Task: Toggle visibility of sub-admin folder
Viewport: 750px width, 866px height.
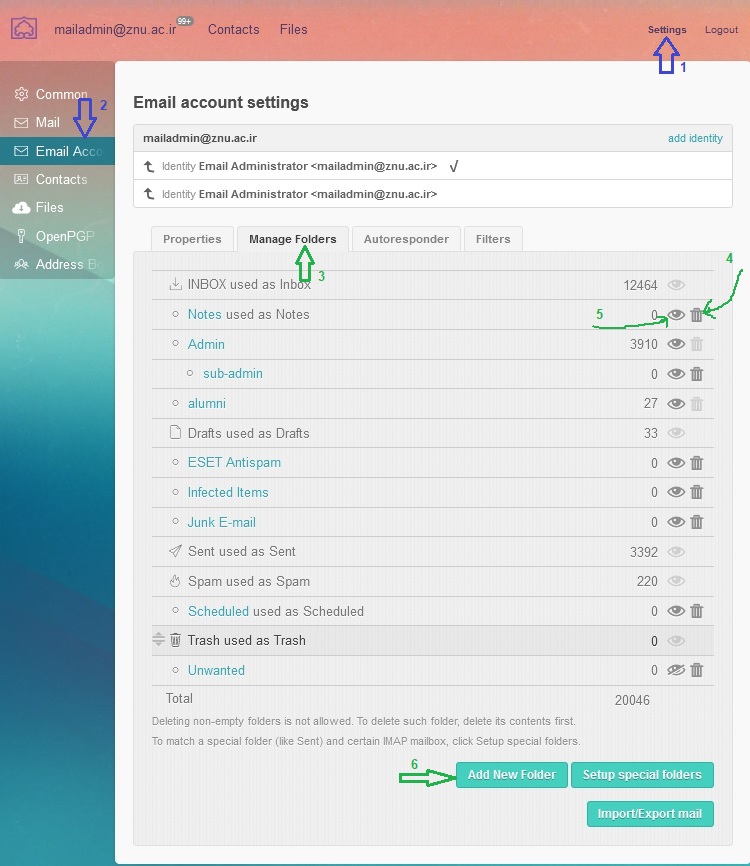Action: pyautogui.click(x=676, y=374)
